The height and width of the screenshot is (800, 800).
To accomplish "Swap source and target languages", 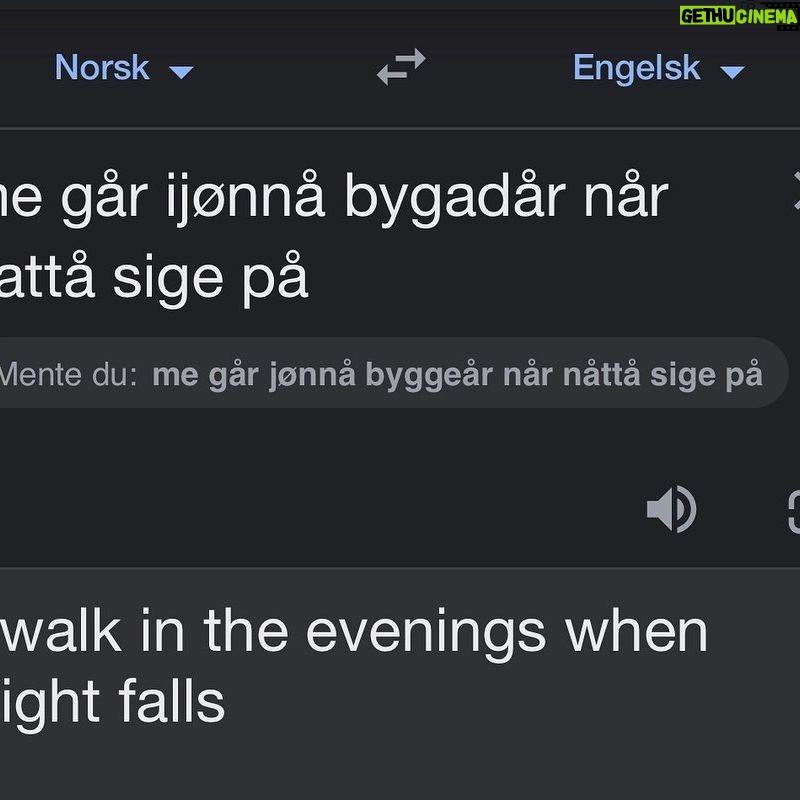I will click(401, 66).
